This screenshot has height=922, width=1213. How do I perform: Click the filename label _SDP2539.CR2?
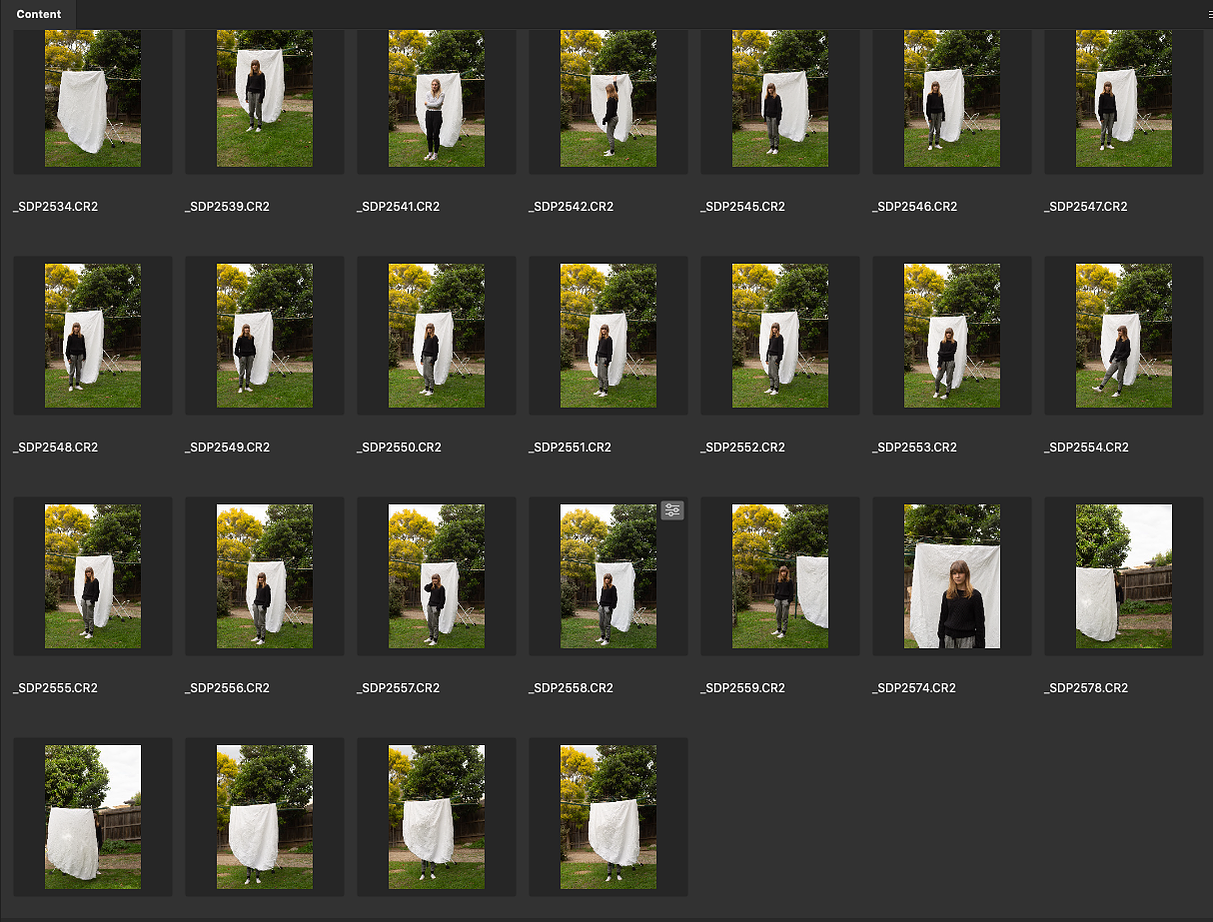(227, 207)
